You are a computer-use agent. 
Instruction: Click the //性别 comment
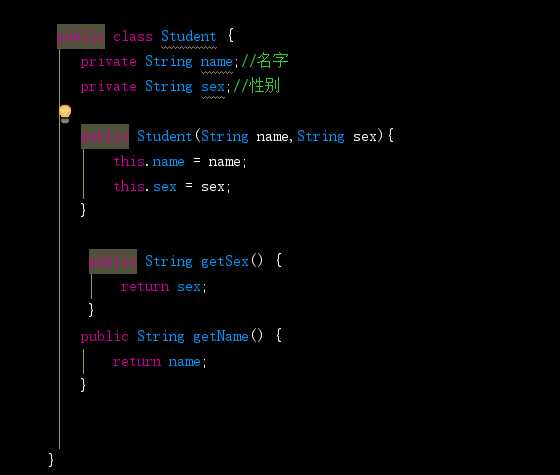coord(257,86)
